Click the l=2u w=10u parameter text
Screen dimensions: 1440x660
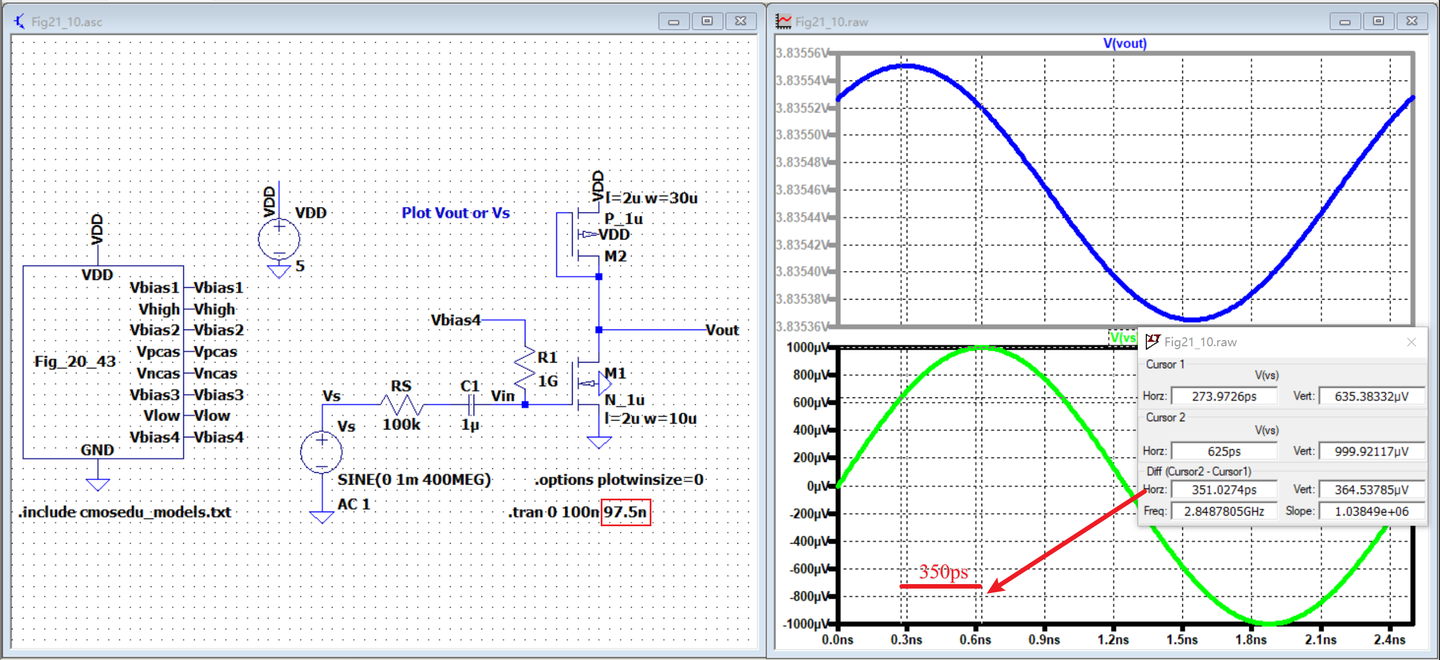click(651, 418)
